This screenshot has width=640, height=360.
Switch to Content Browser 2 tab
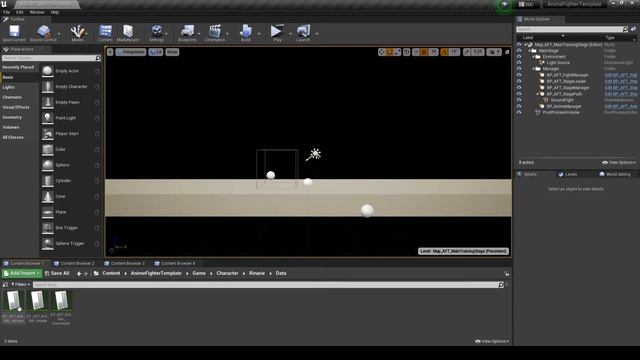(74, 264)
